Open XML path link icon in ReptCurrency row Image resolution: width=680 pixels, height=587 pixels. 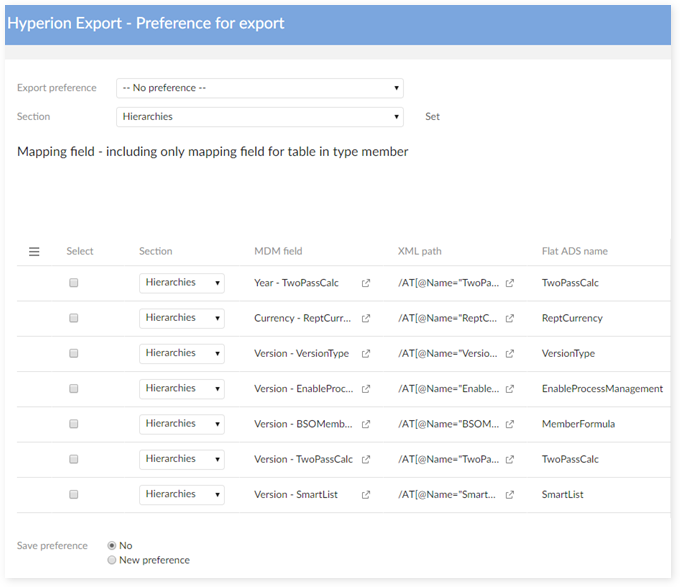coord(510,318)
